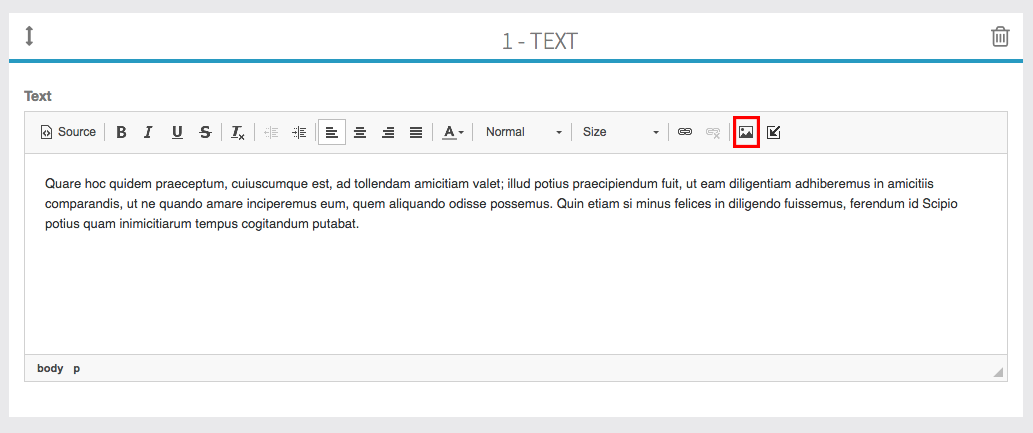Center align the text
The width and height of the screenshot is (1033, 433).
[x=360, y=132]
